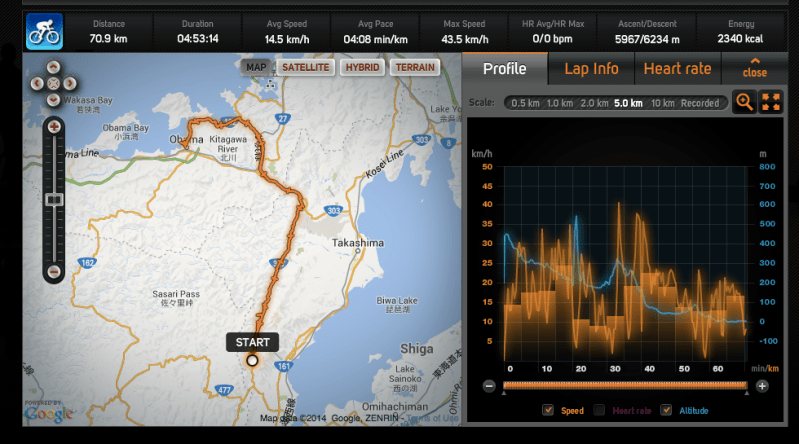Switch to the Lap Info tab
Viewport: 799px width, 444px height.
click(x=591, y=69)
